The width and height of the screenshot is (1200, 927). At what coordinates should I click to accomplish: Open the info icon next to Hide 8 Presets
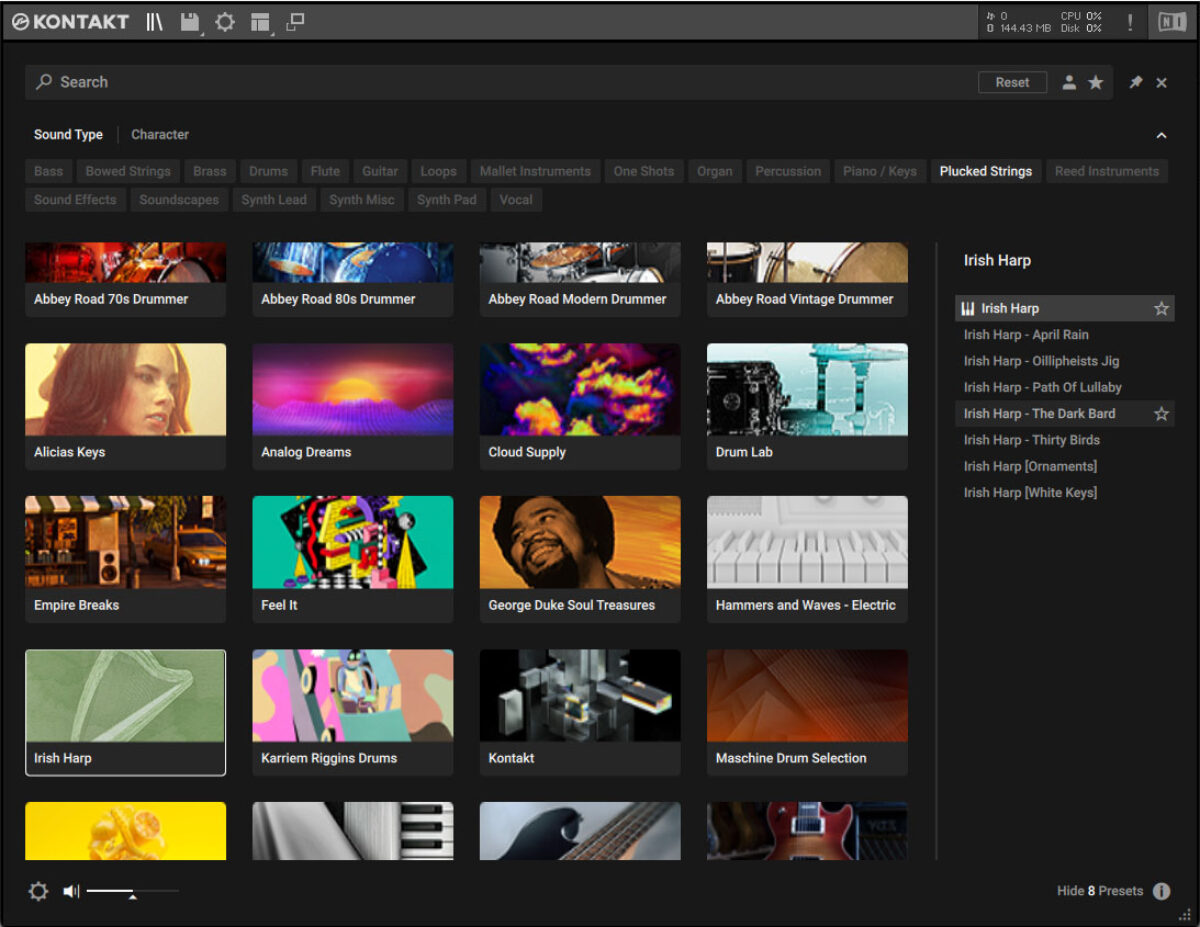(x=1161, y=891)
